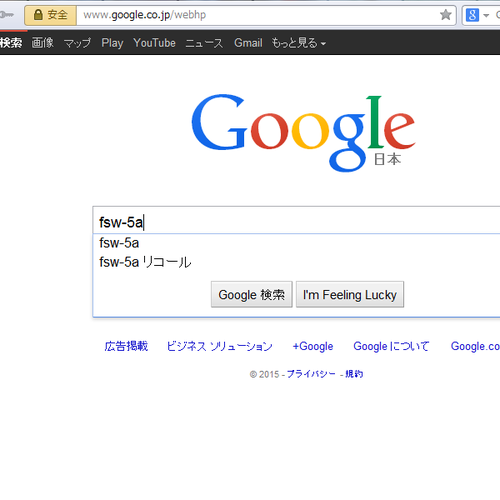The height and width of the screenshot is (500, 500).
Task: Click the I'm Feeling Lucky button
Action: tap(350, 294)
